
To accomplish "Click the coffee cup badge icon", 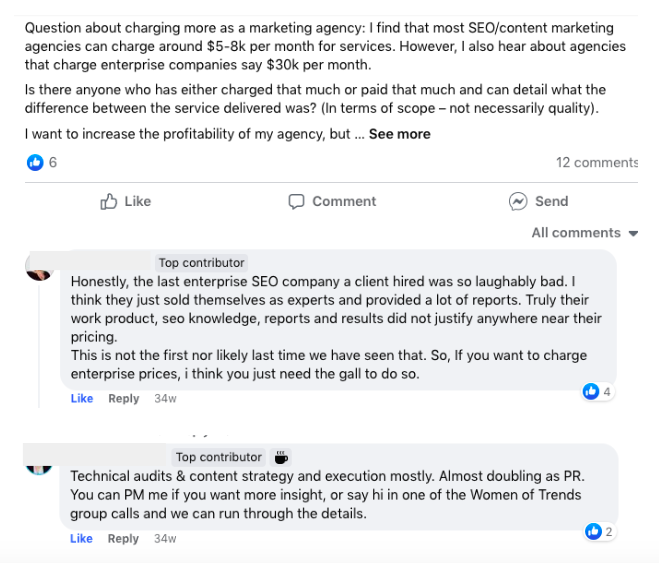I will tap(282, 457).
